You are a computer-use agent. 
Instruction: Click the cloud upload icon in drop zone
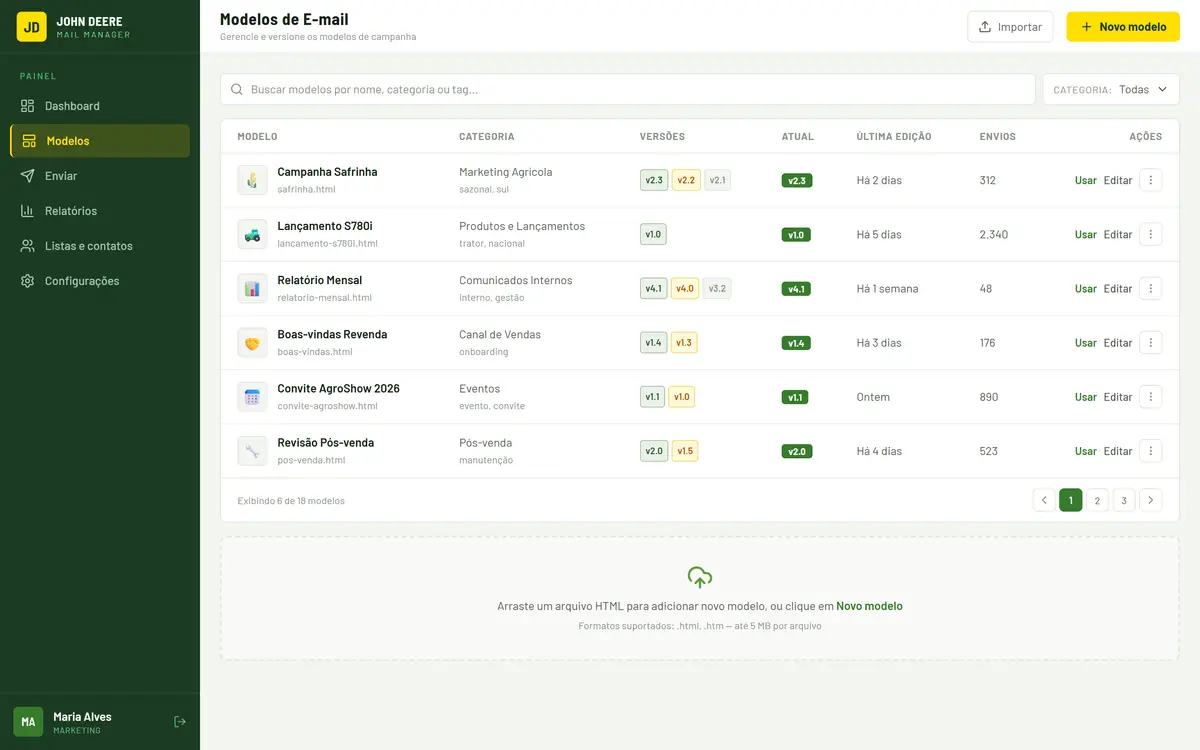[x=700, y=577]
